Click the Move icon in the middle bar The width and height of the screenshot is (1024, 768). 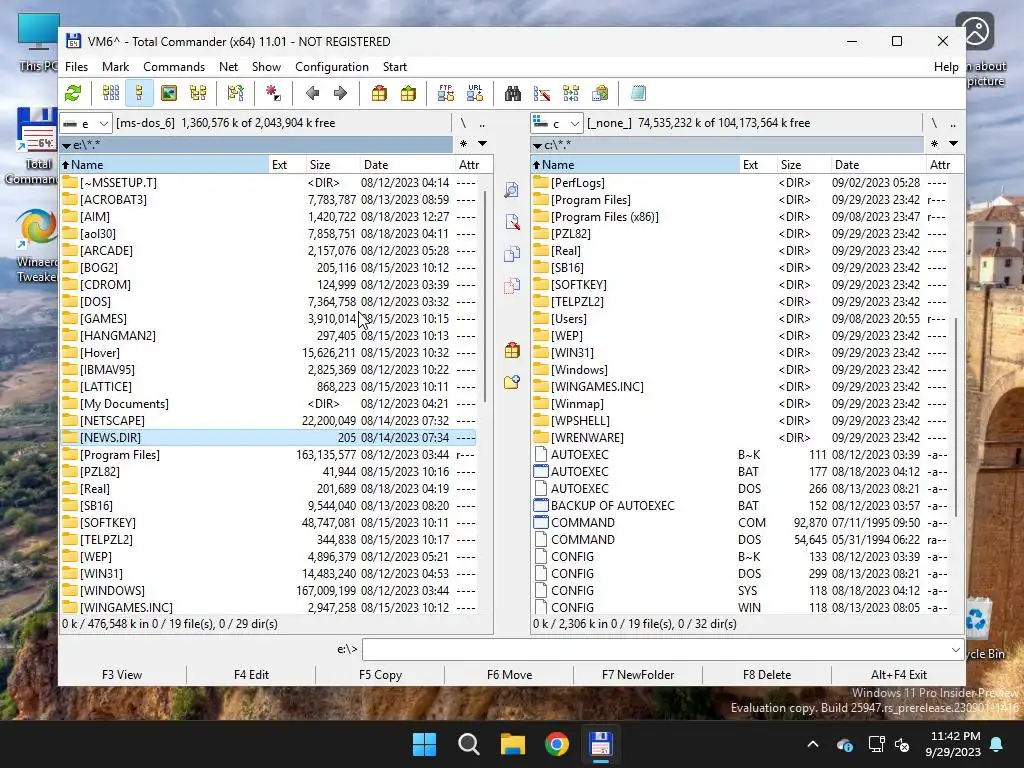pos(512,285)
